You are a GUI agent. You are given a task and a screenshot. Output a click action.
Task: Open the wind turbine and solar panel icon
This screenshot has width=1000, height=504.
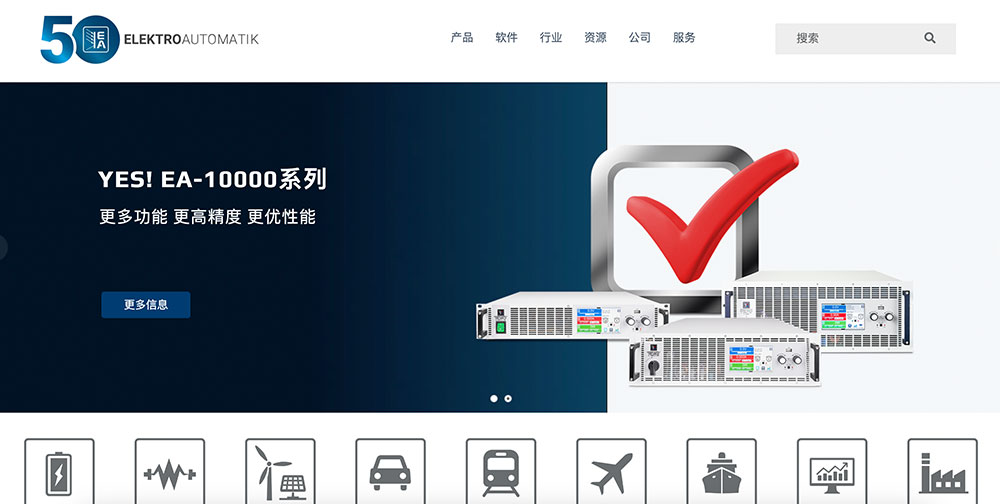pos(280,471)
